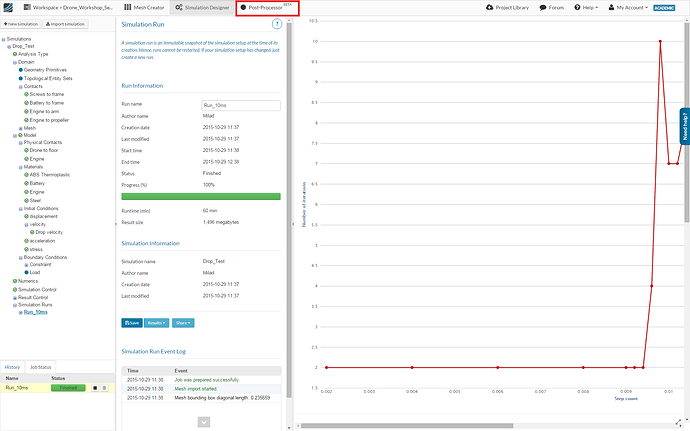The width and height of the screenshot is (690, 431).
Task: Collapse the Domain tree node
Action: [x=15, y=63]
